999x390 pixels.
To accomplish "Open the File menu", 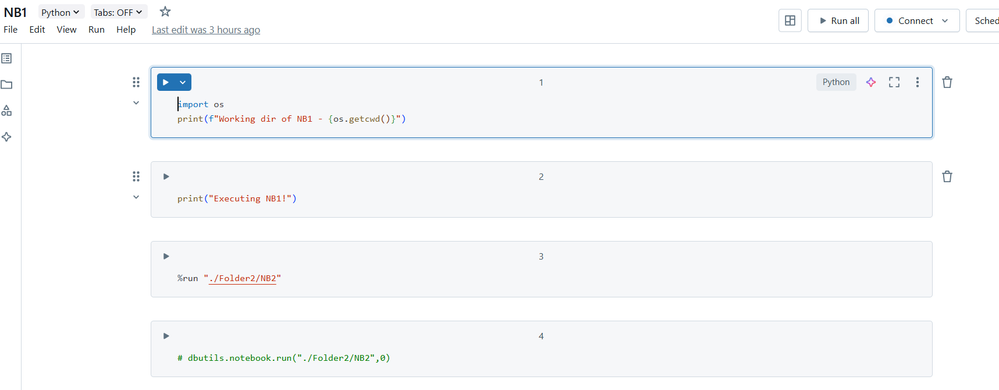I will tap(10, 29).
